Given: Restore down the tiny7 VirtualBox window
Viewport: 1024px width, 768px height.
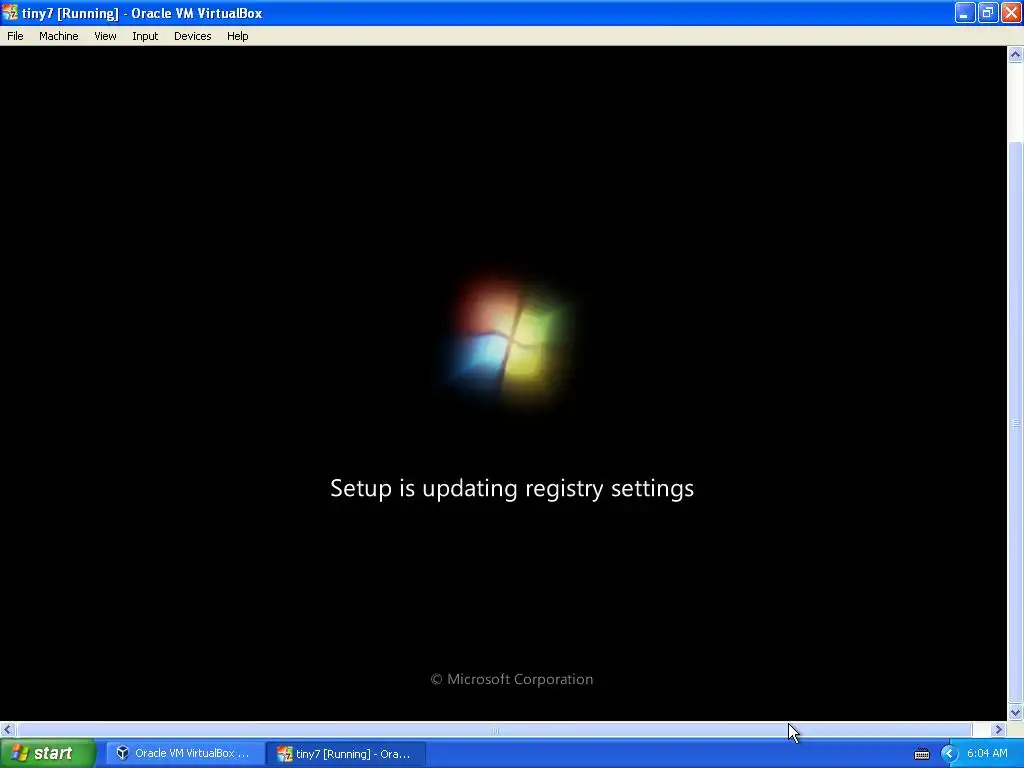Looking at the screenshot, I should (x=988, y=12).
